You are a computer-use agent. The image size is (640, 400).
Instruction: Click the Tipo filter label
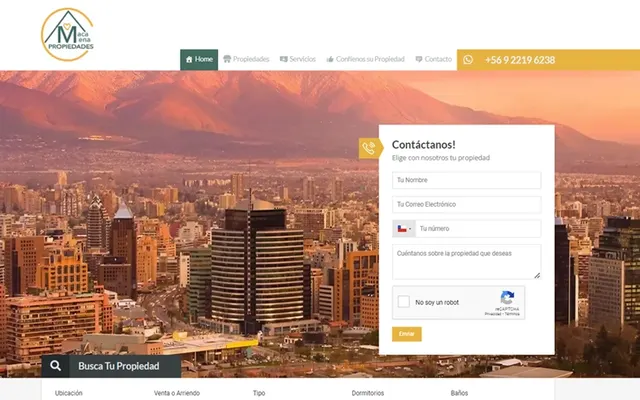(x=259, y=393)
